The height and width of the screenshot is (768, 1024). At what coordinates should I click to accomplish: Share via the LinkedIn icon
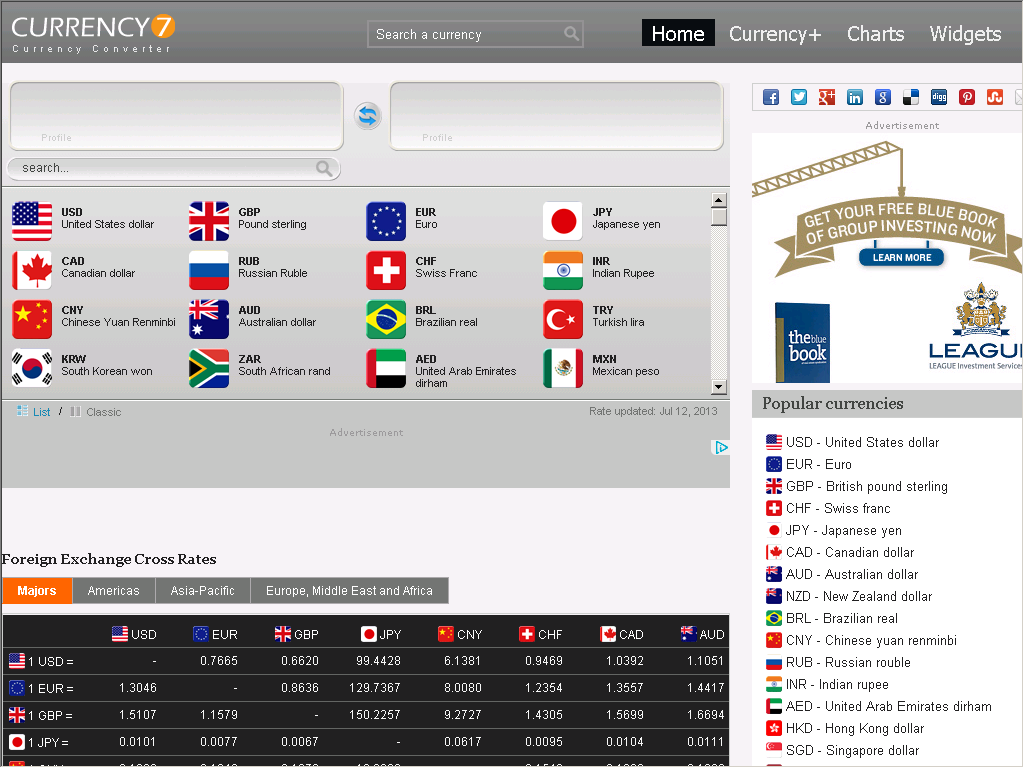(854, 97)
